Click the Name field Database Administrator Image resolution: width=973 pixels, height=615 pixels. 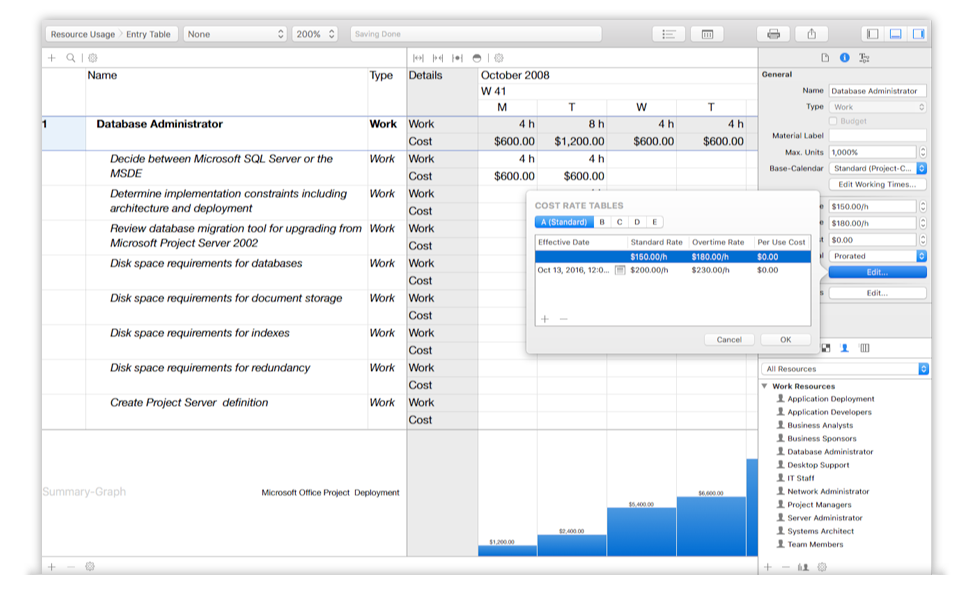877,91
